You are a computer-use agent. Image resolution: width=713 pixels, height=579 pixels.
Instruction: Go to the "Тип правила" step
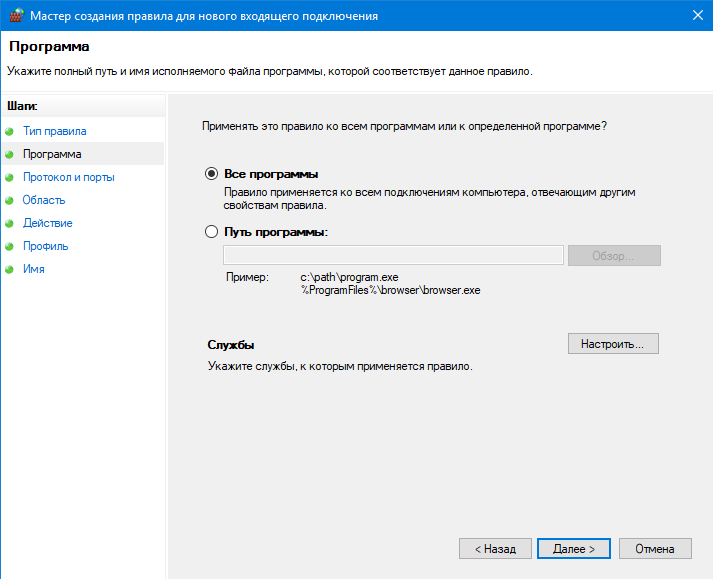point(54,131)
